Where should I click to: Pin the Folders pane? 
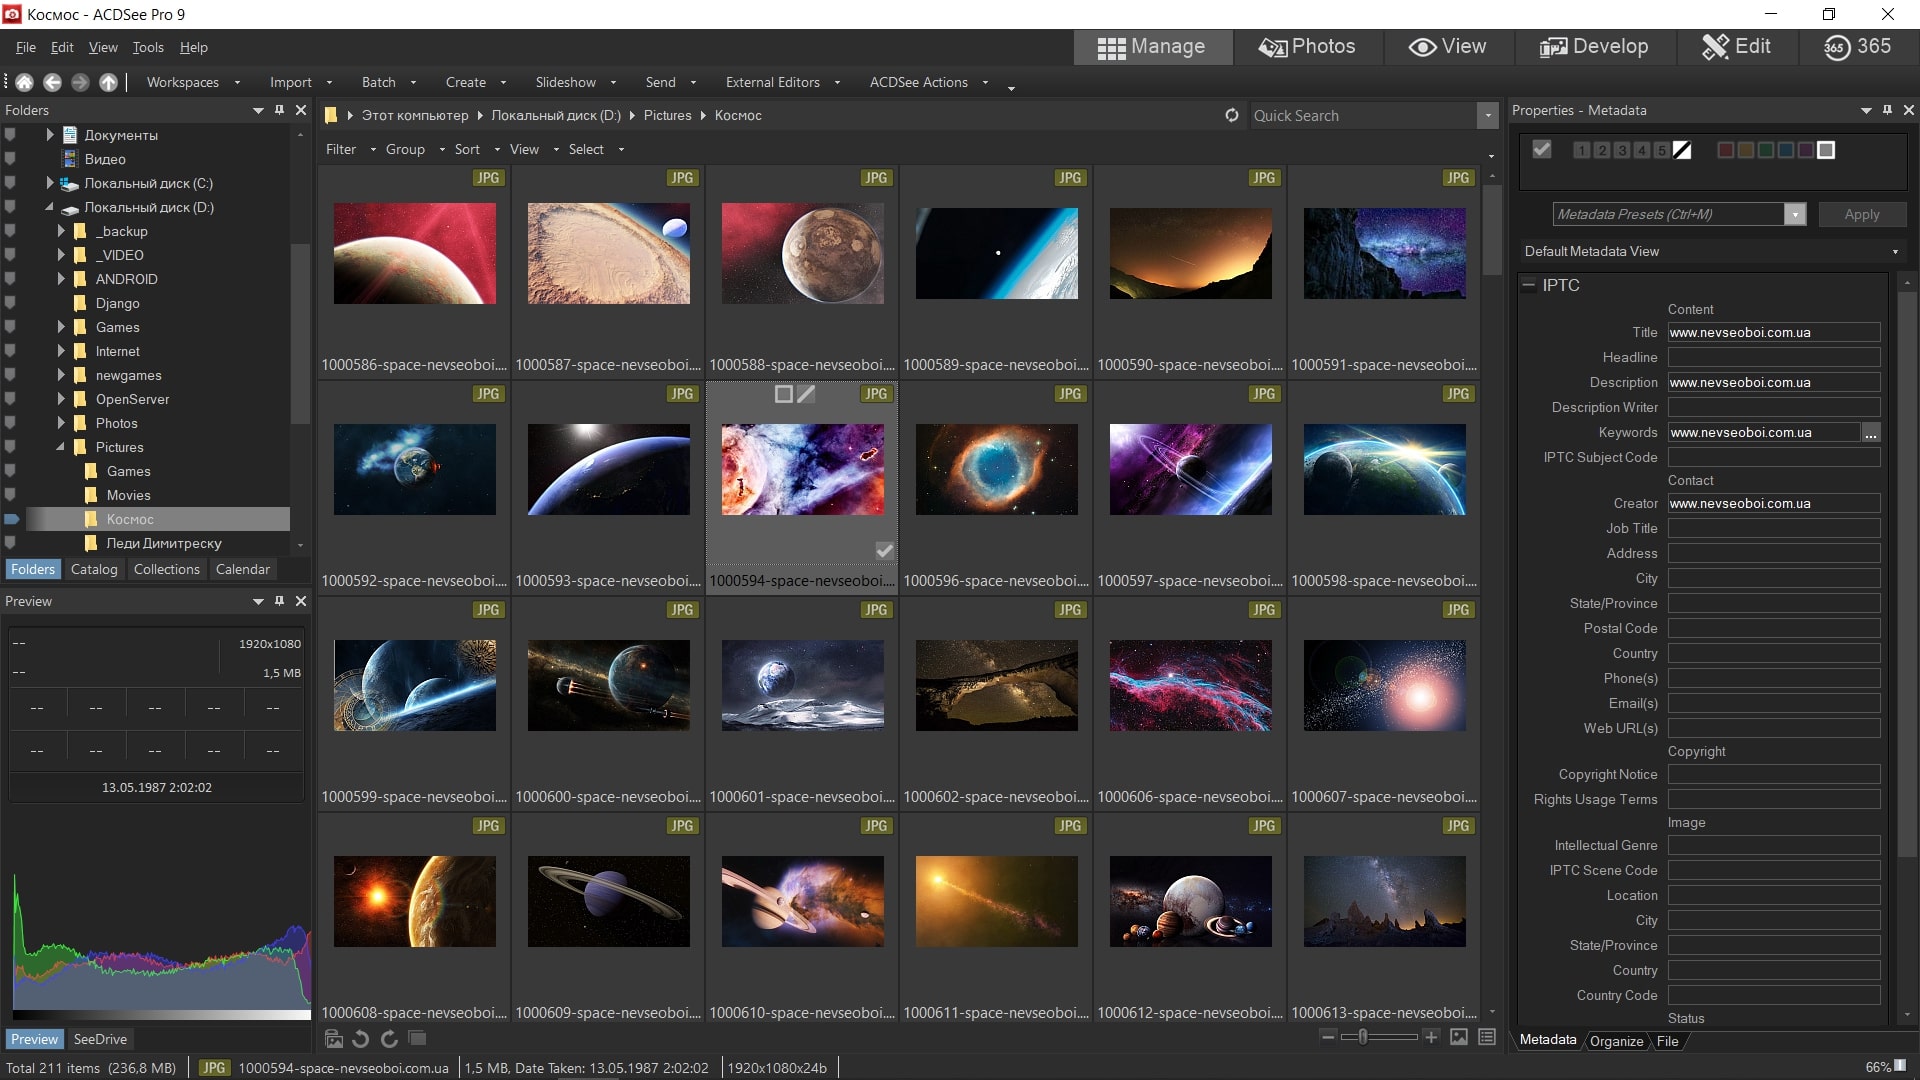[x=279, y=110]
